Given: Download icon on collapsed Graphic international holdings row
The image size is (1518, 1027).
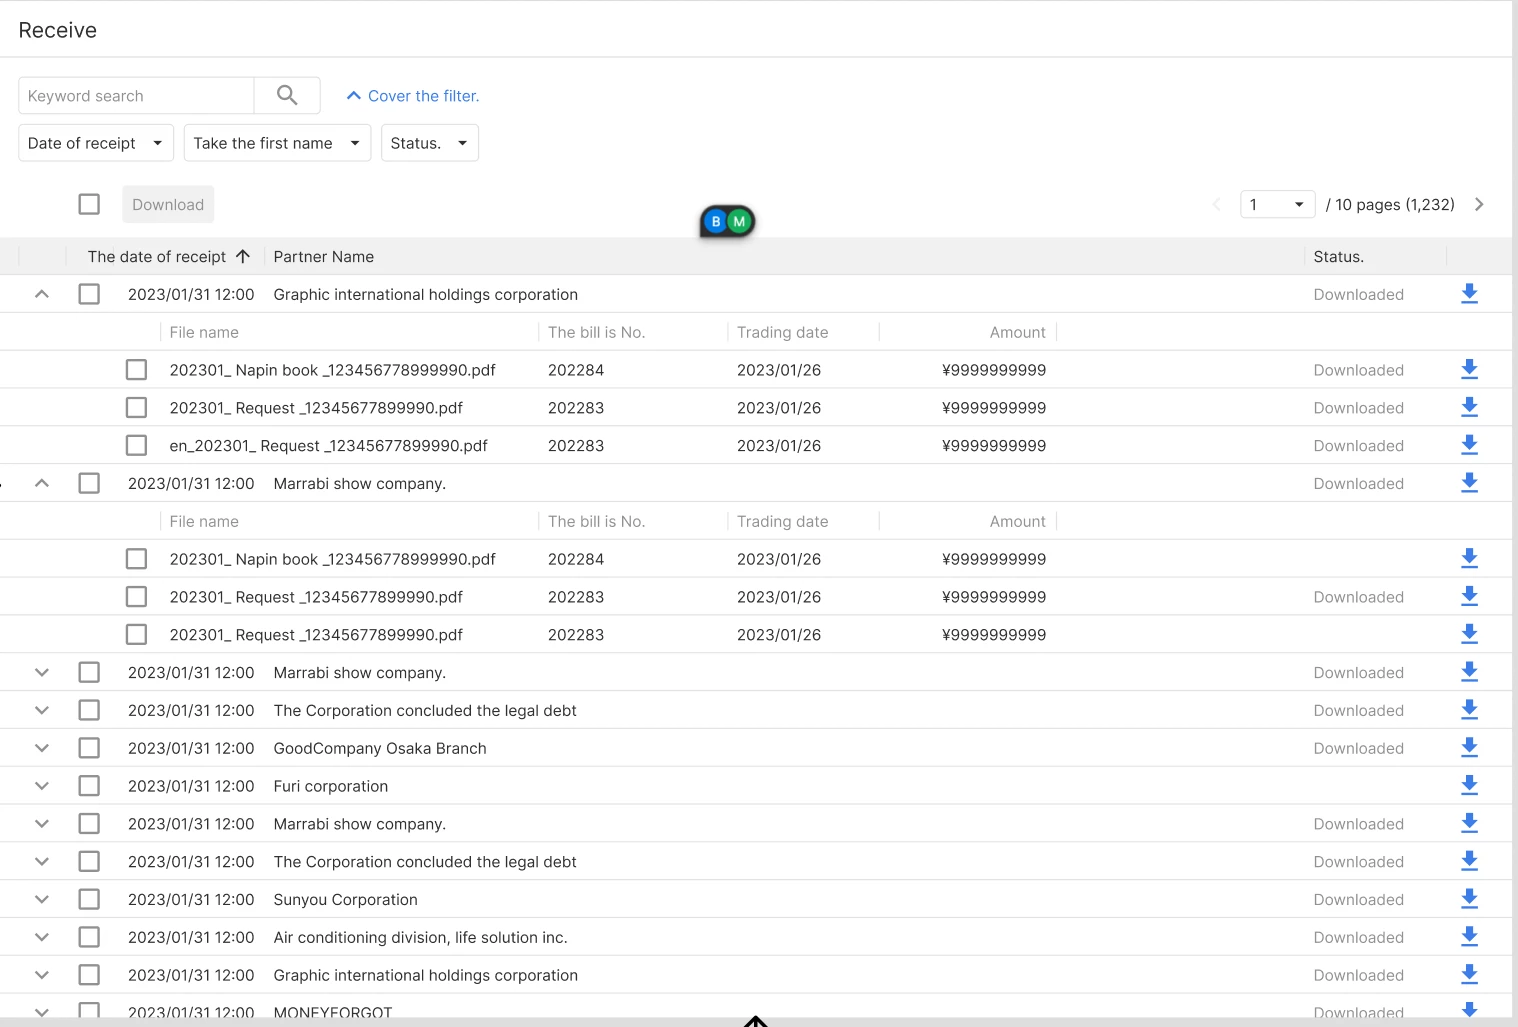Looking at the screenshot, I should (1469, 974).
